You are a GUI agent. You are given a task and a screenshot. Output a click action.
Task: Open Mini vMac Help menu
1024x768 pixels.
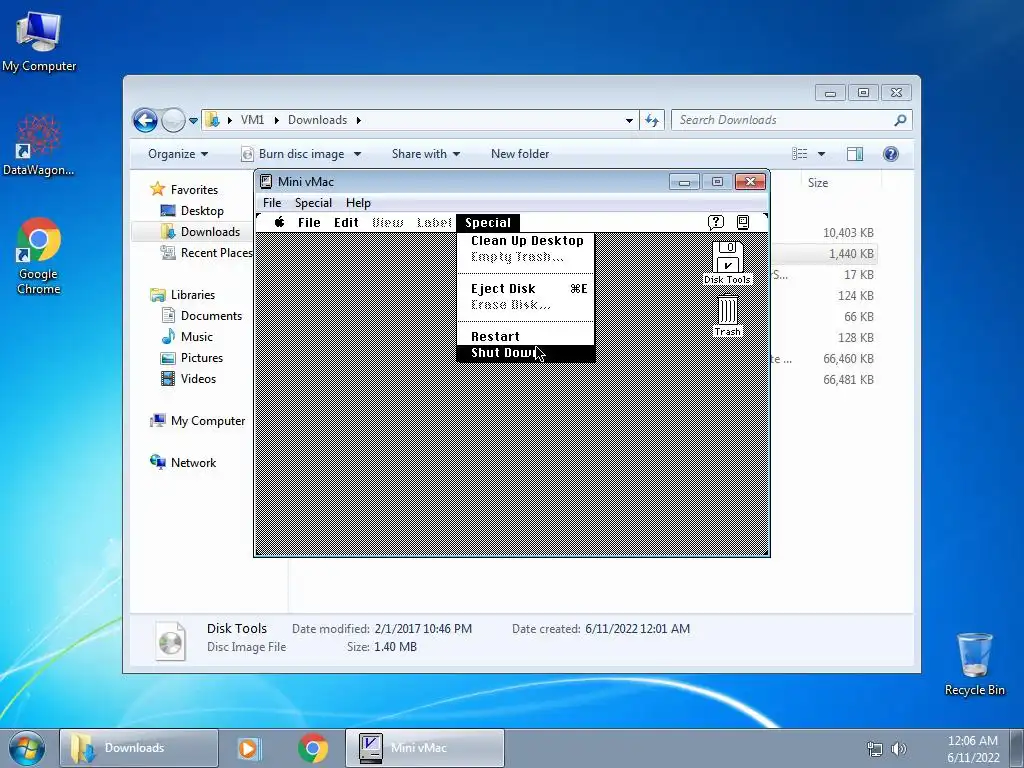358,202
